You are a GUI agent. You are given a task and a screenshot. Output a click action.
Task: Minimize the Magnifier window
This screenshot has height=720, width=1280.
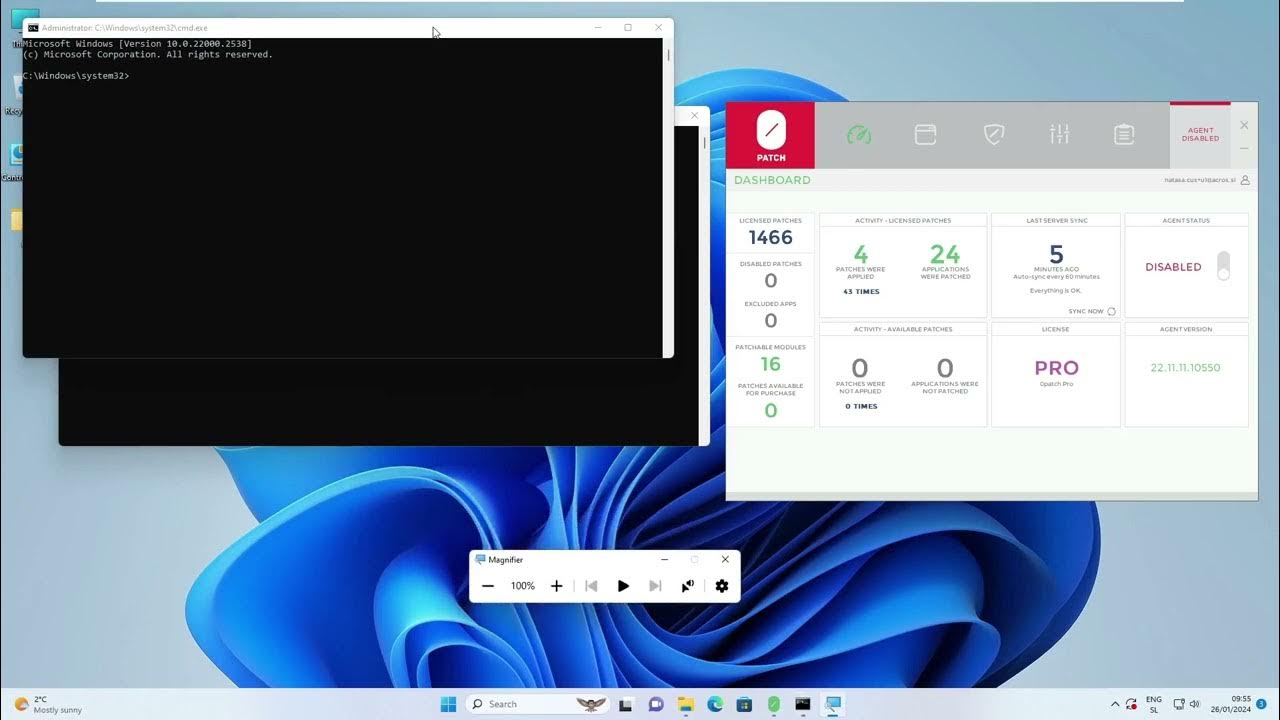[x=665, y=560]
